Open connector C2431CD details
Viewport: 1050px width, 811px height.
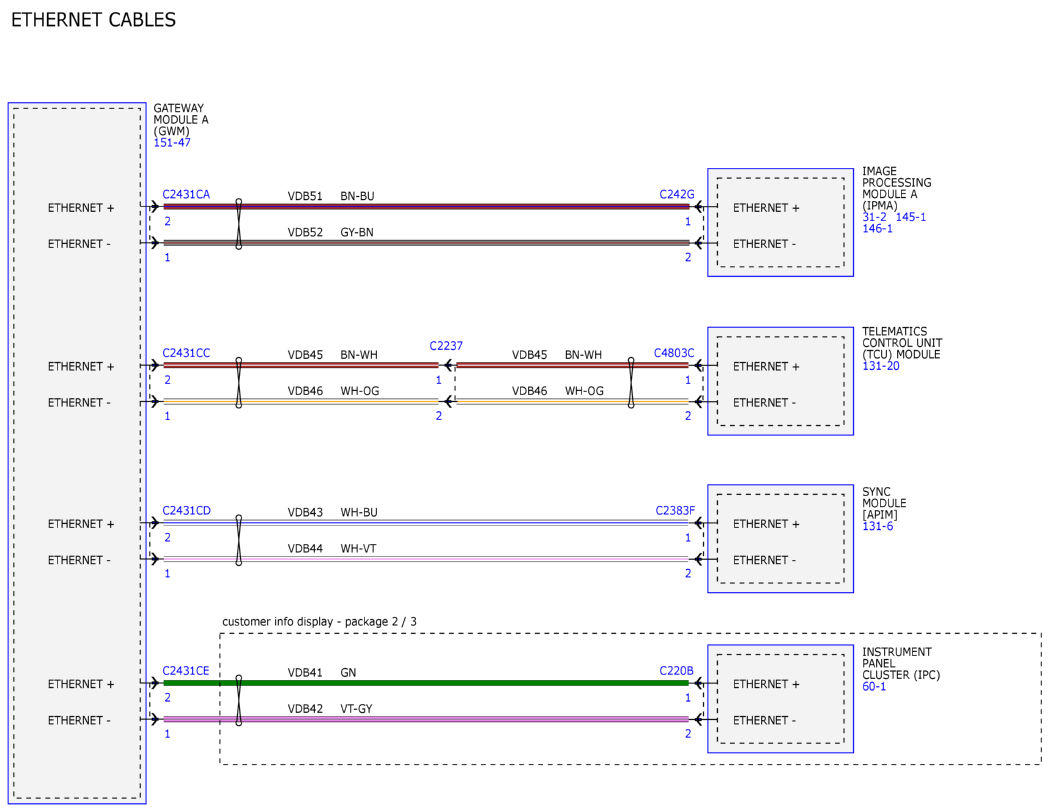click(x=186, y=511)
